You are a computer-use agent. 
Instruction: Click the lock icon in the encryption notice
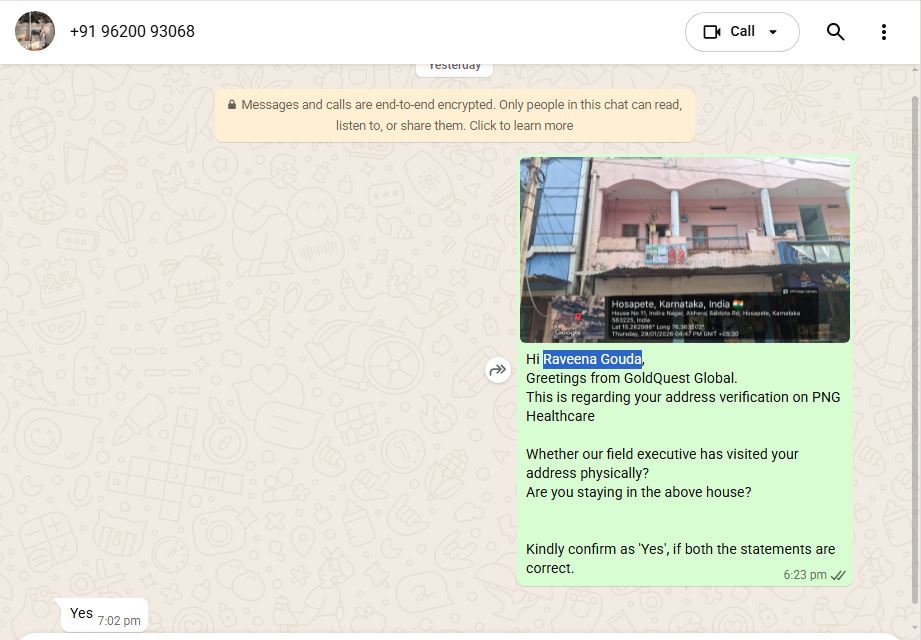coord(232,105)
